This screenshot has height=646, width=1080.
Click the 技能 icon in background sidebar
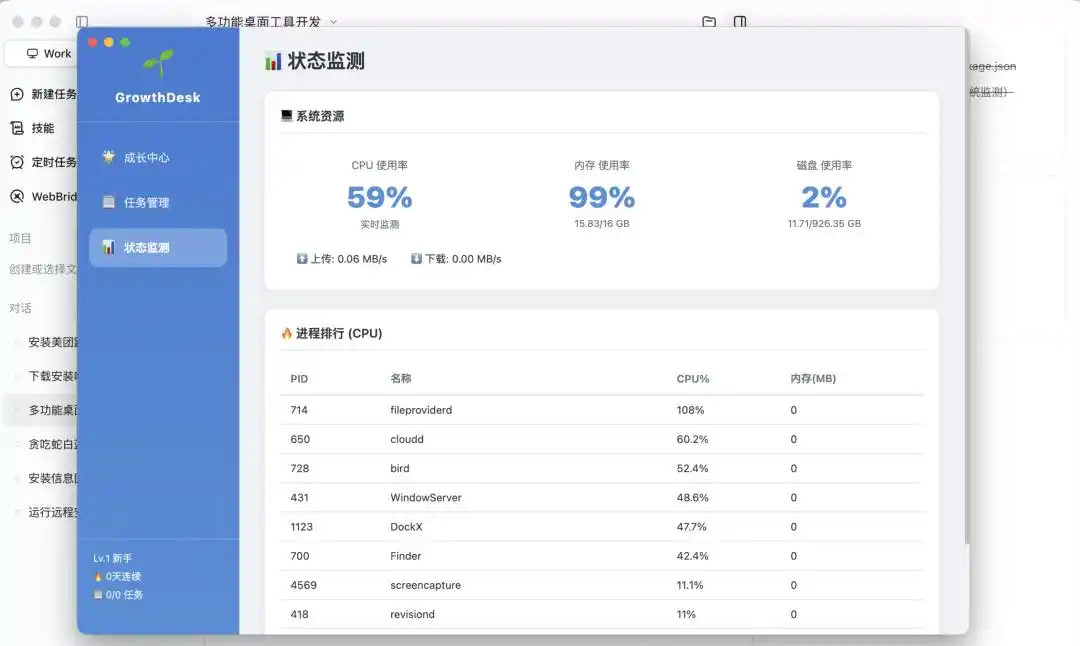point(17,128)
